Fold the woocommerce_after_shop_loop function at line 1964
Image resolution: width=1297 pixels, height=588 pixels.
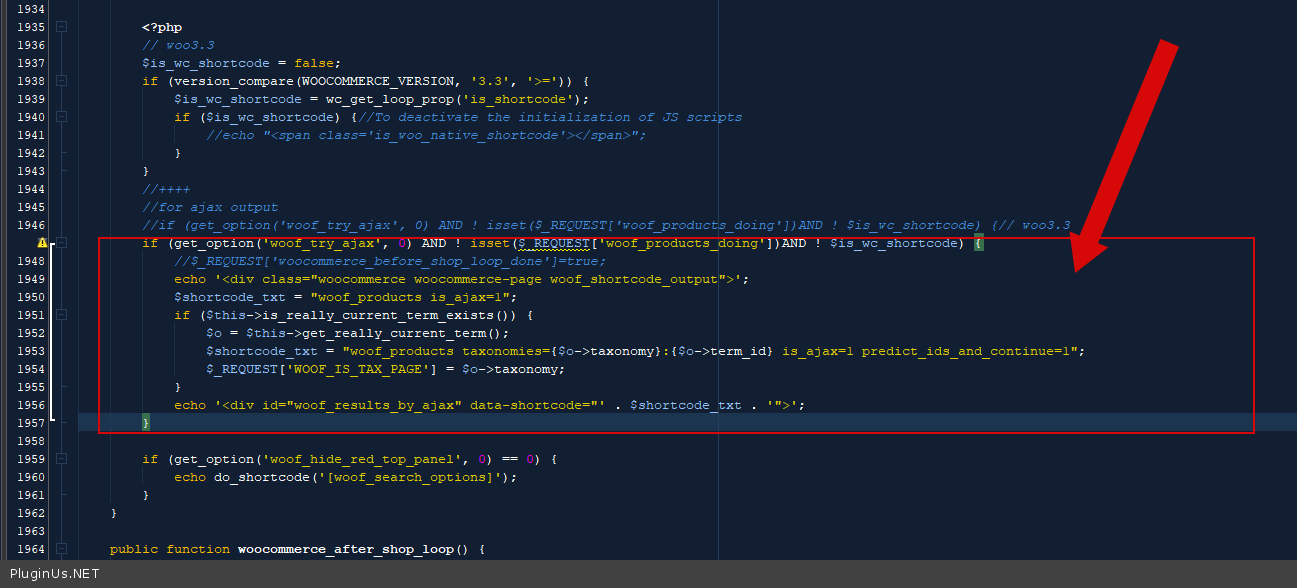coord(61,549)
